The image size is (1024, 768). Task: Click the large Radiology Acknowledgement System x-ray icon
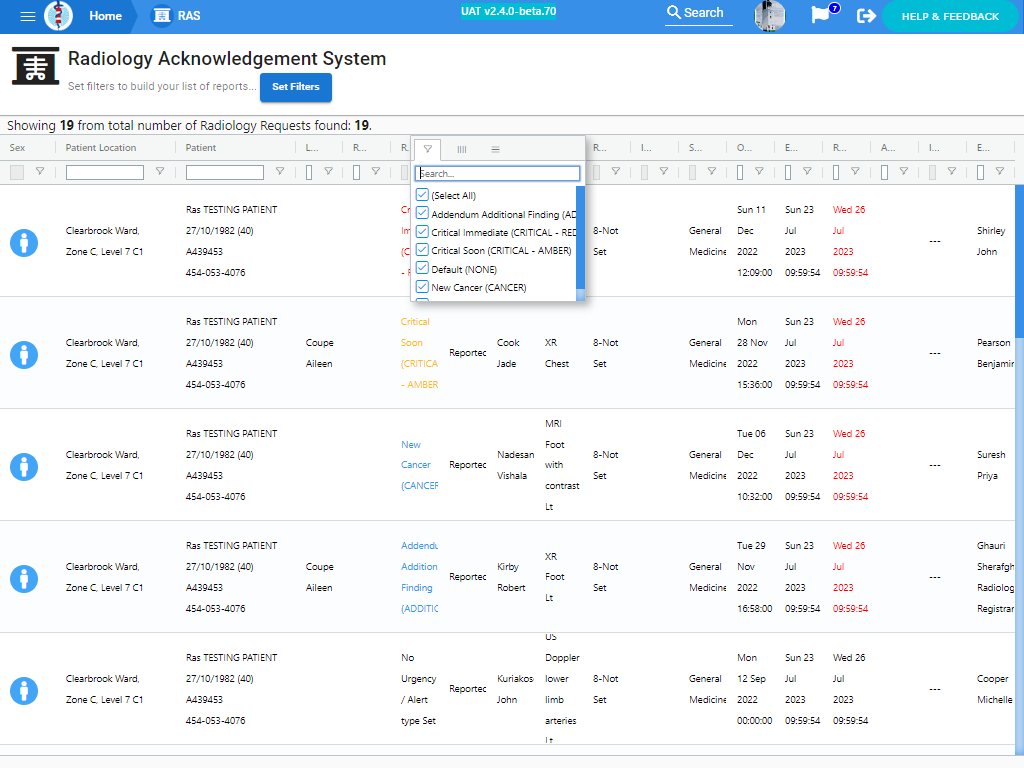[x=35, y=66]
